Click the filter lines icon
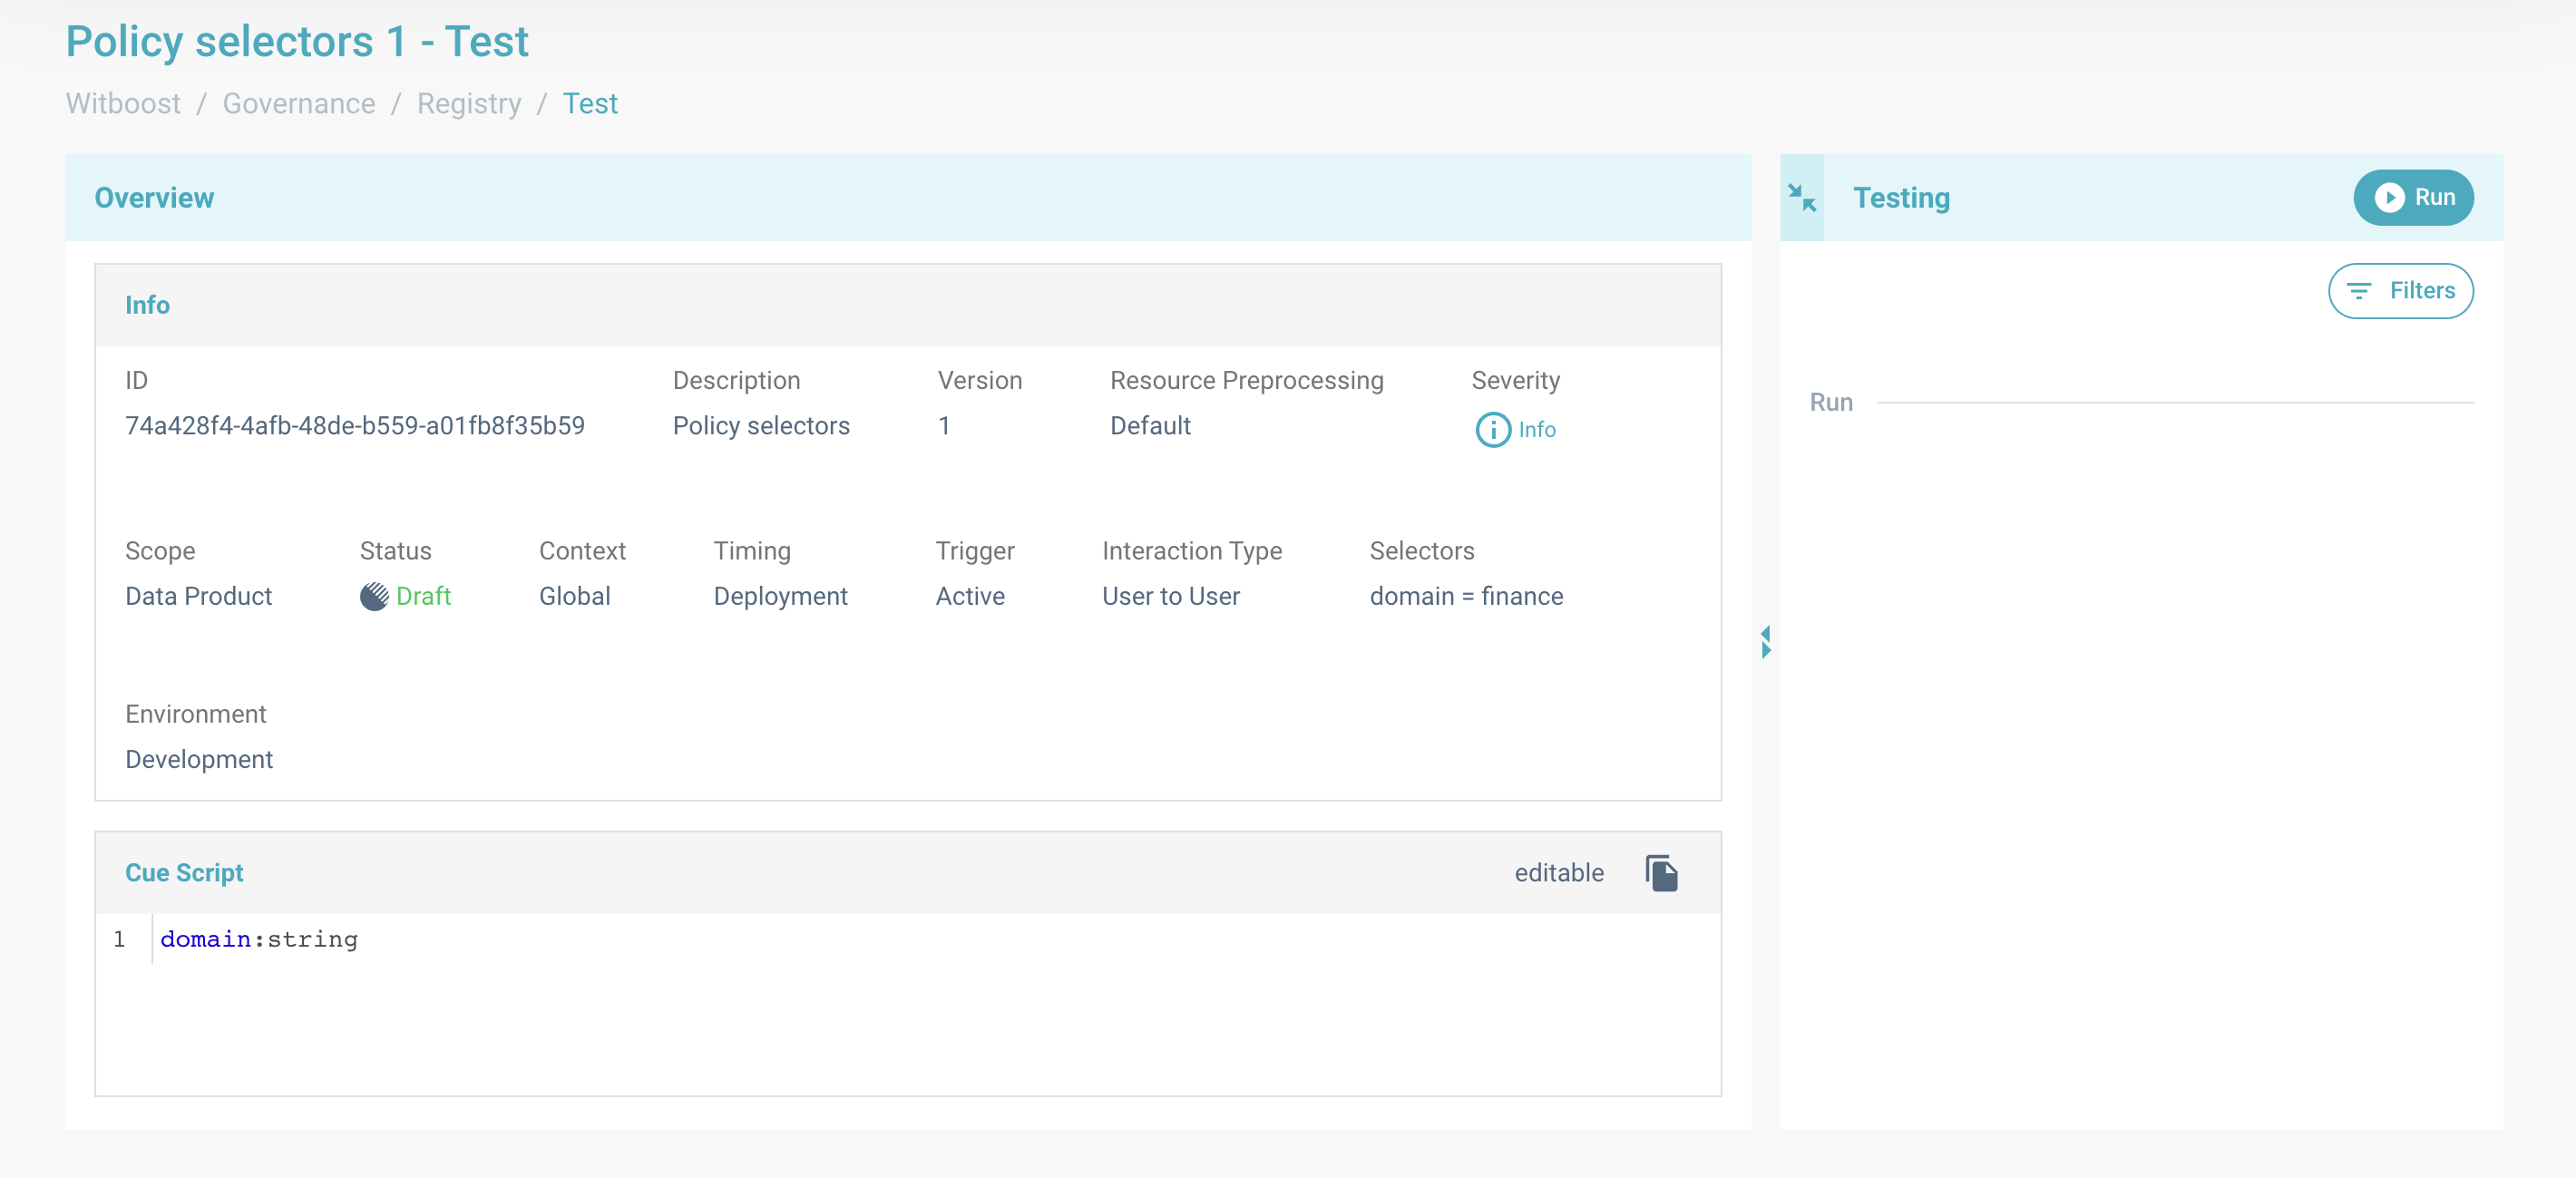The image size is (2576, 1177). [2359, 291]
